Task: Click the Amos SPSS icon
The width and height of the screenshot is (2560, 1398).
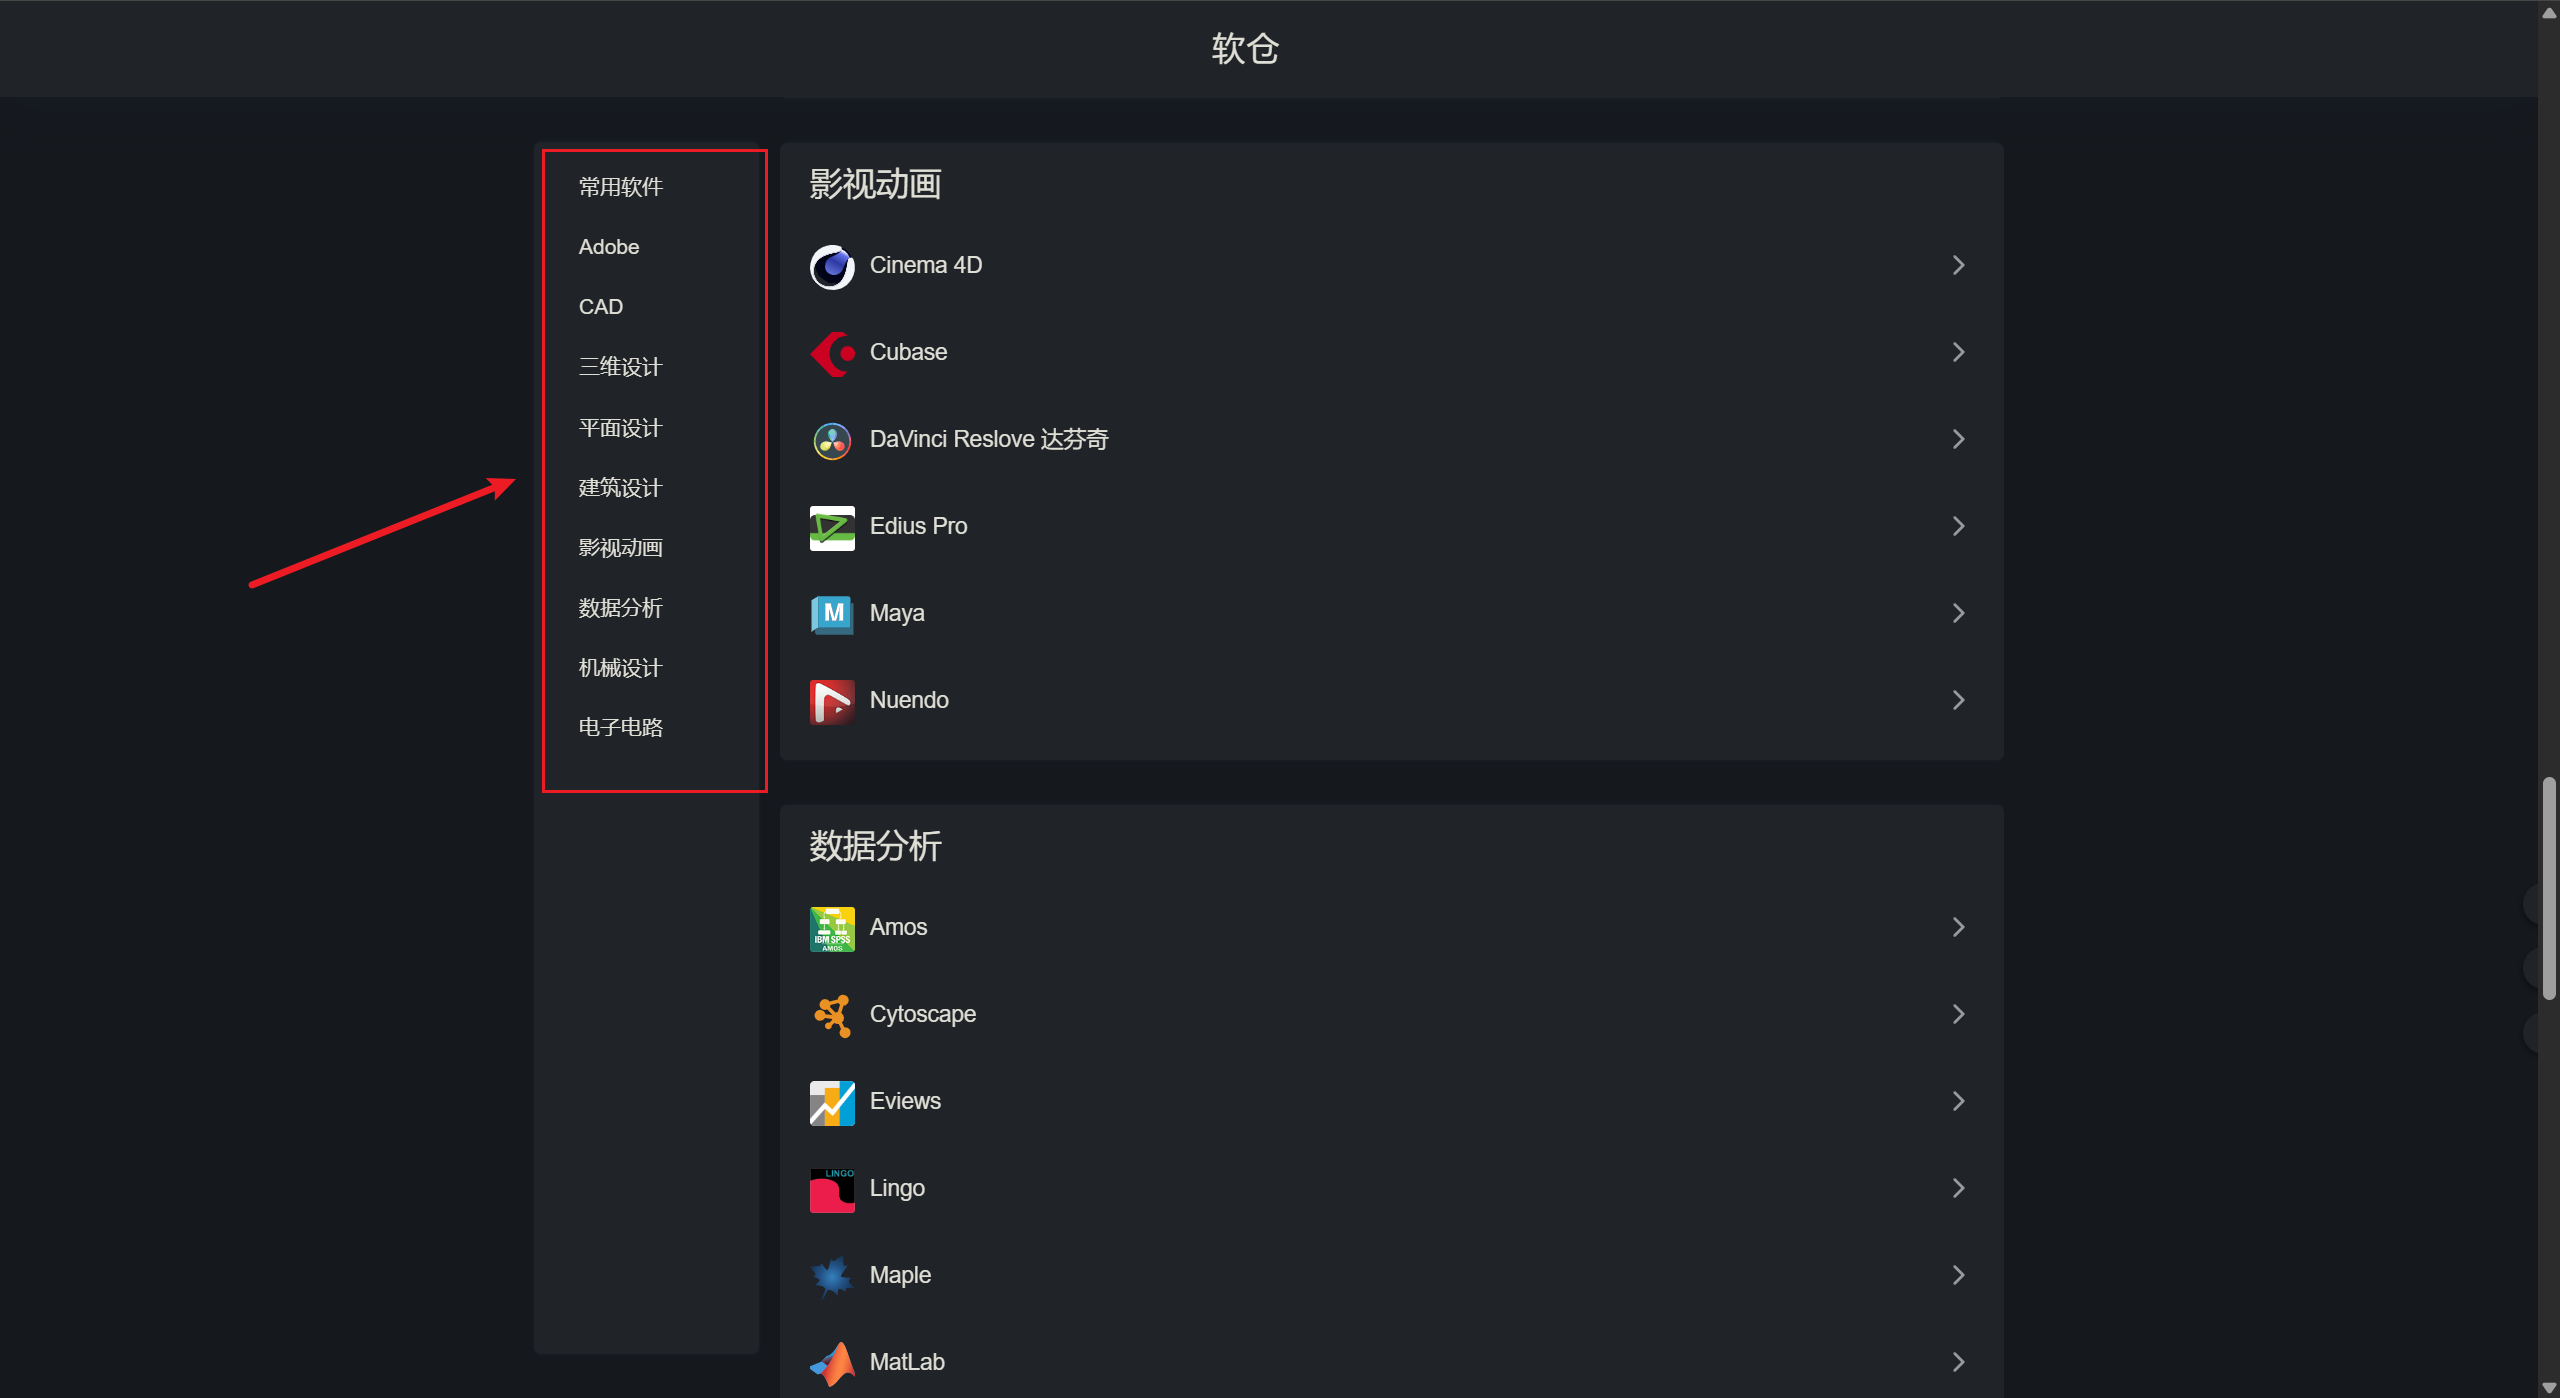Action: point(832,928)
